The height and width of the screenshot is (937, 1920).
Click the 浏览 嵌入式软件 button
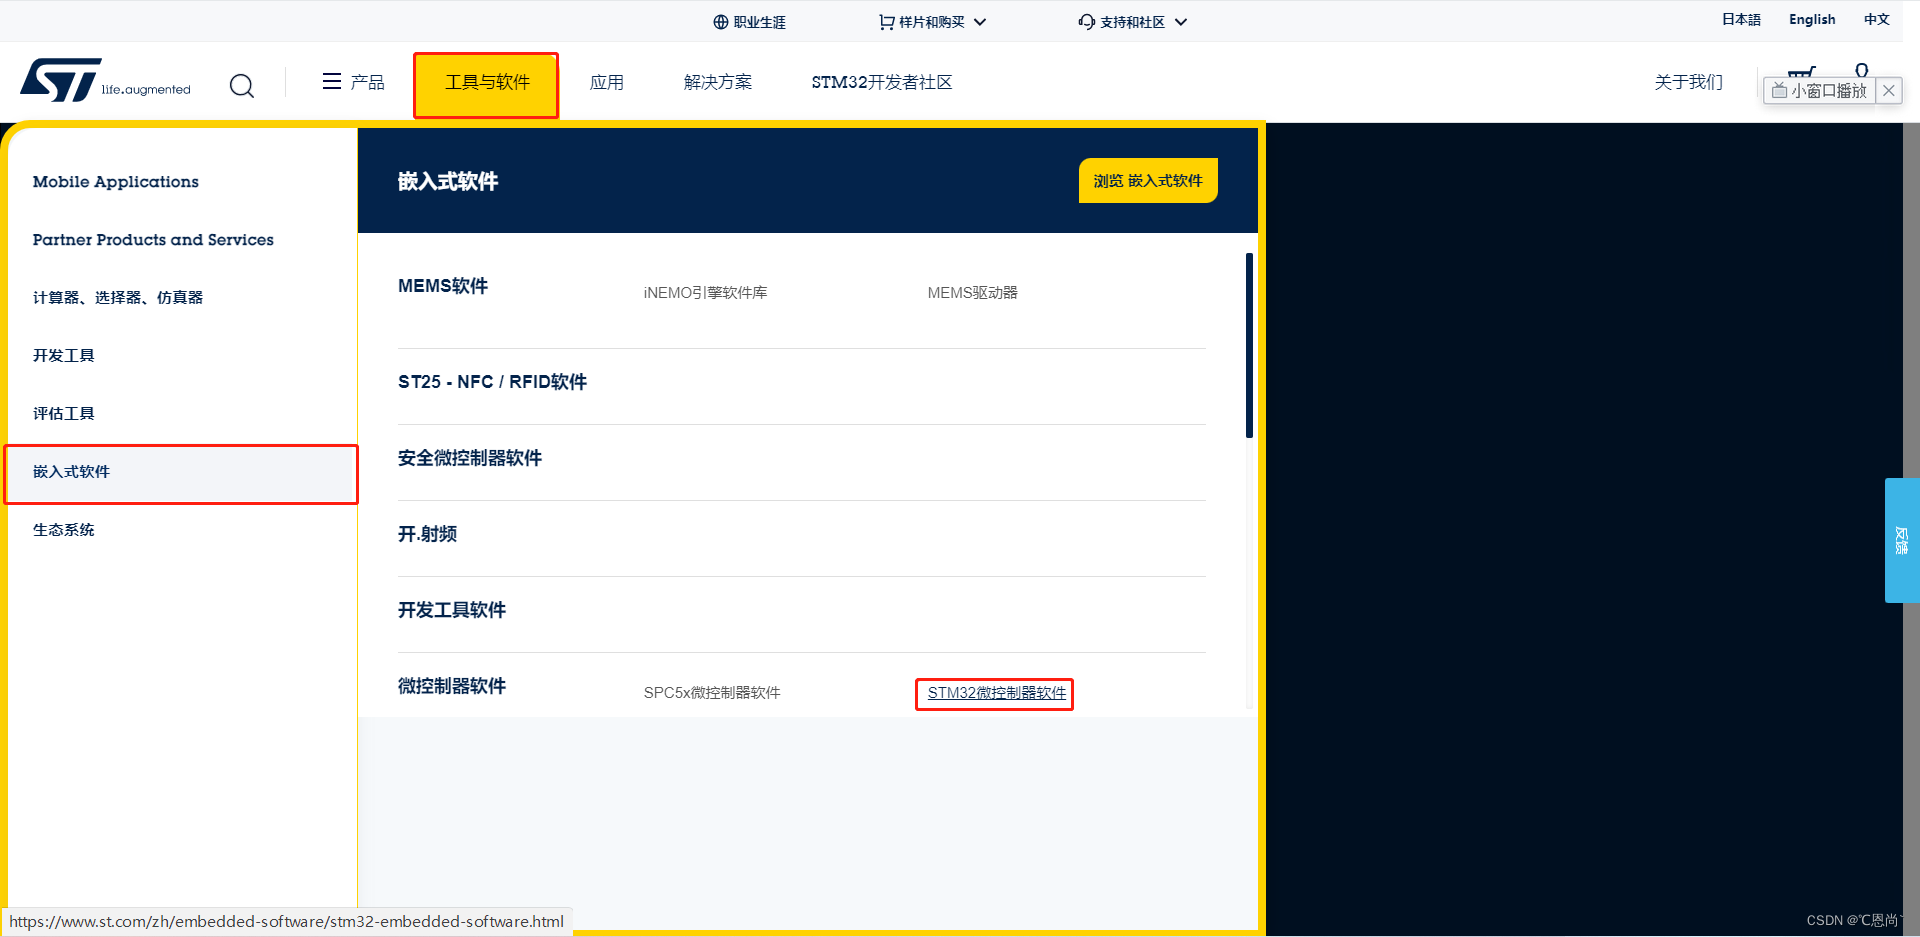tap(1148, 181)
